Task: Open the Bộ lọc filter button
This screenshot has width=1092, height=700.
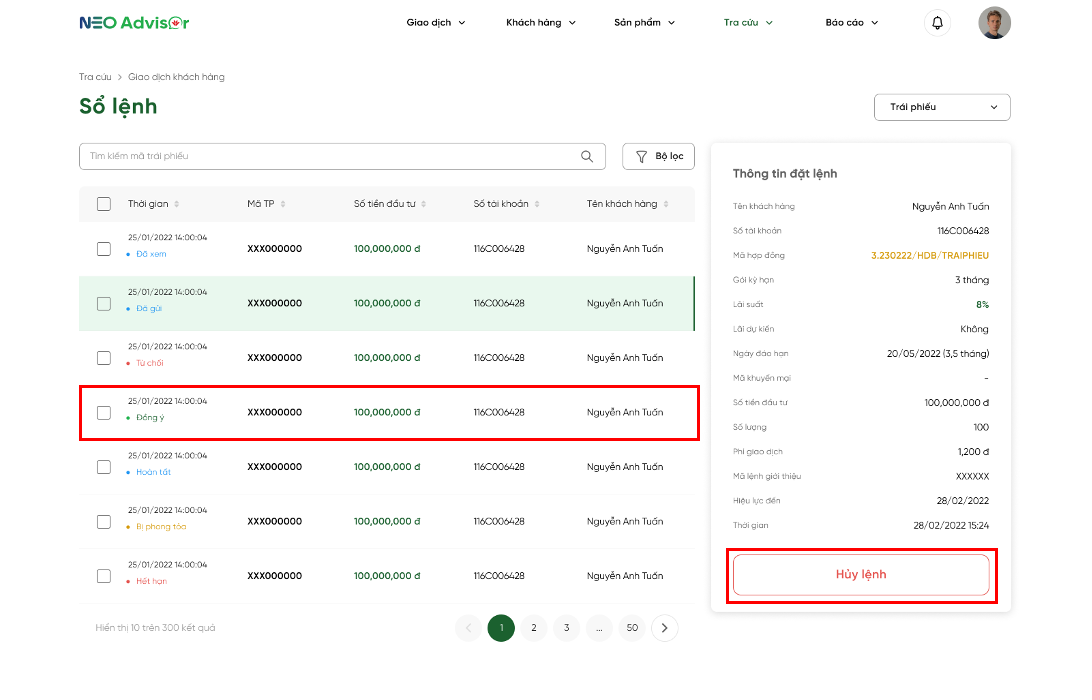Action: tap(659, 156)
